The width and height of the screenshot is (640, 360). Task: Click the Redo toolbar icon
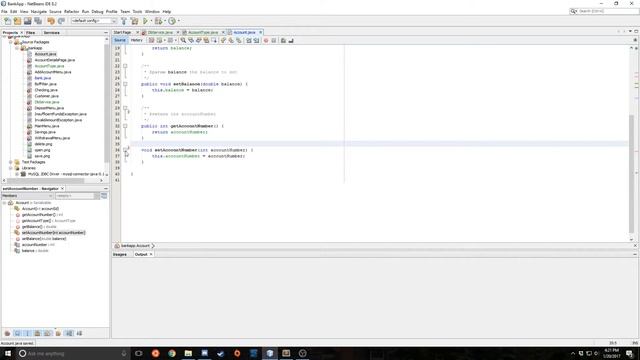tap(61, 21)
